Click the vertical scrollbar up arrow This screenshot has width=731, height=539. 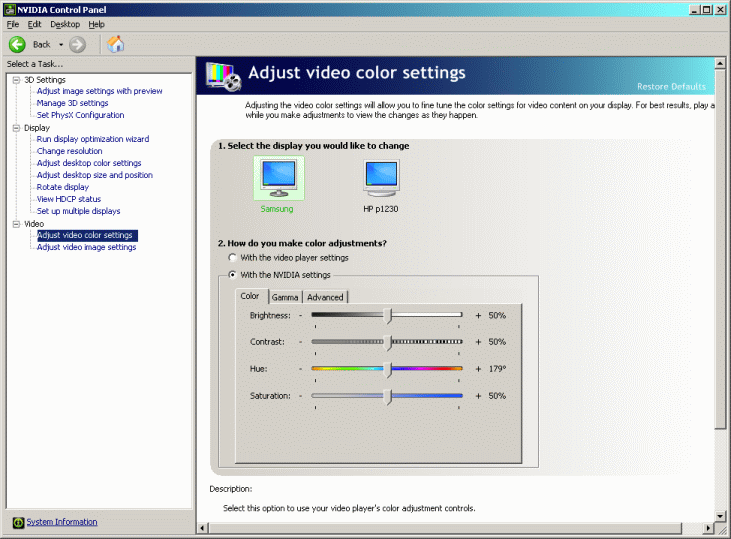pyautogui.click(x=720, y=63)
